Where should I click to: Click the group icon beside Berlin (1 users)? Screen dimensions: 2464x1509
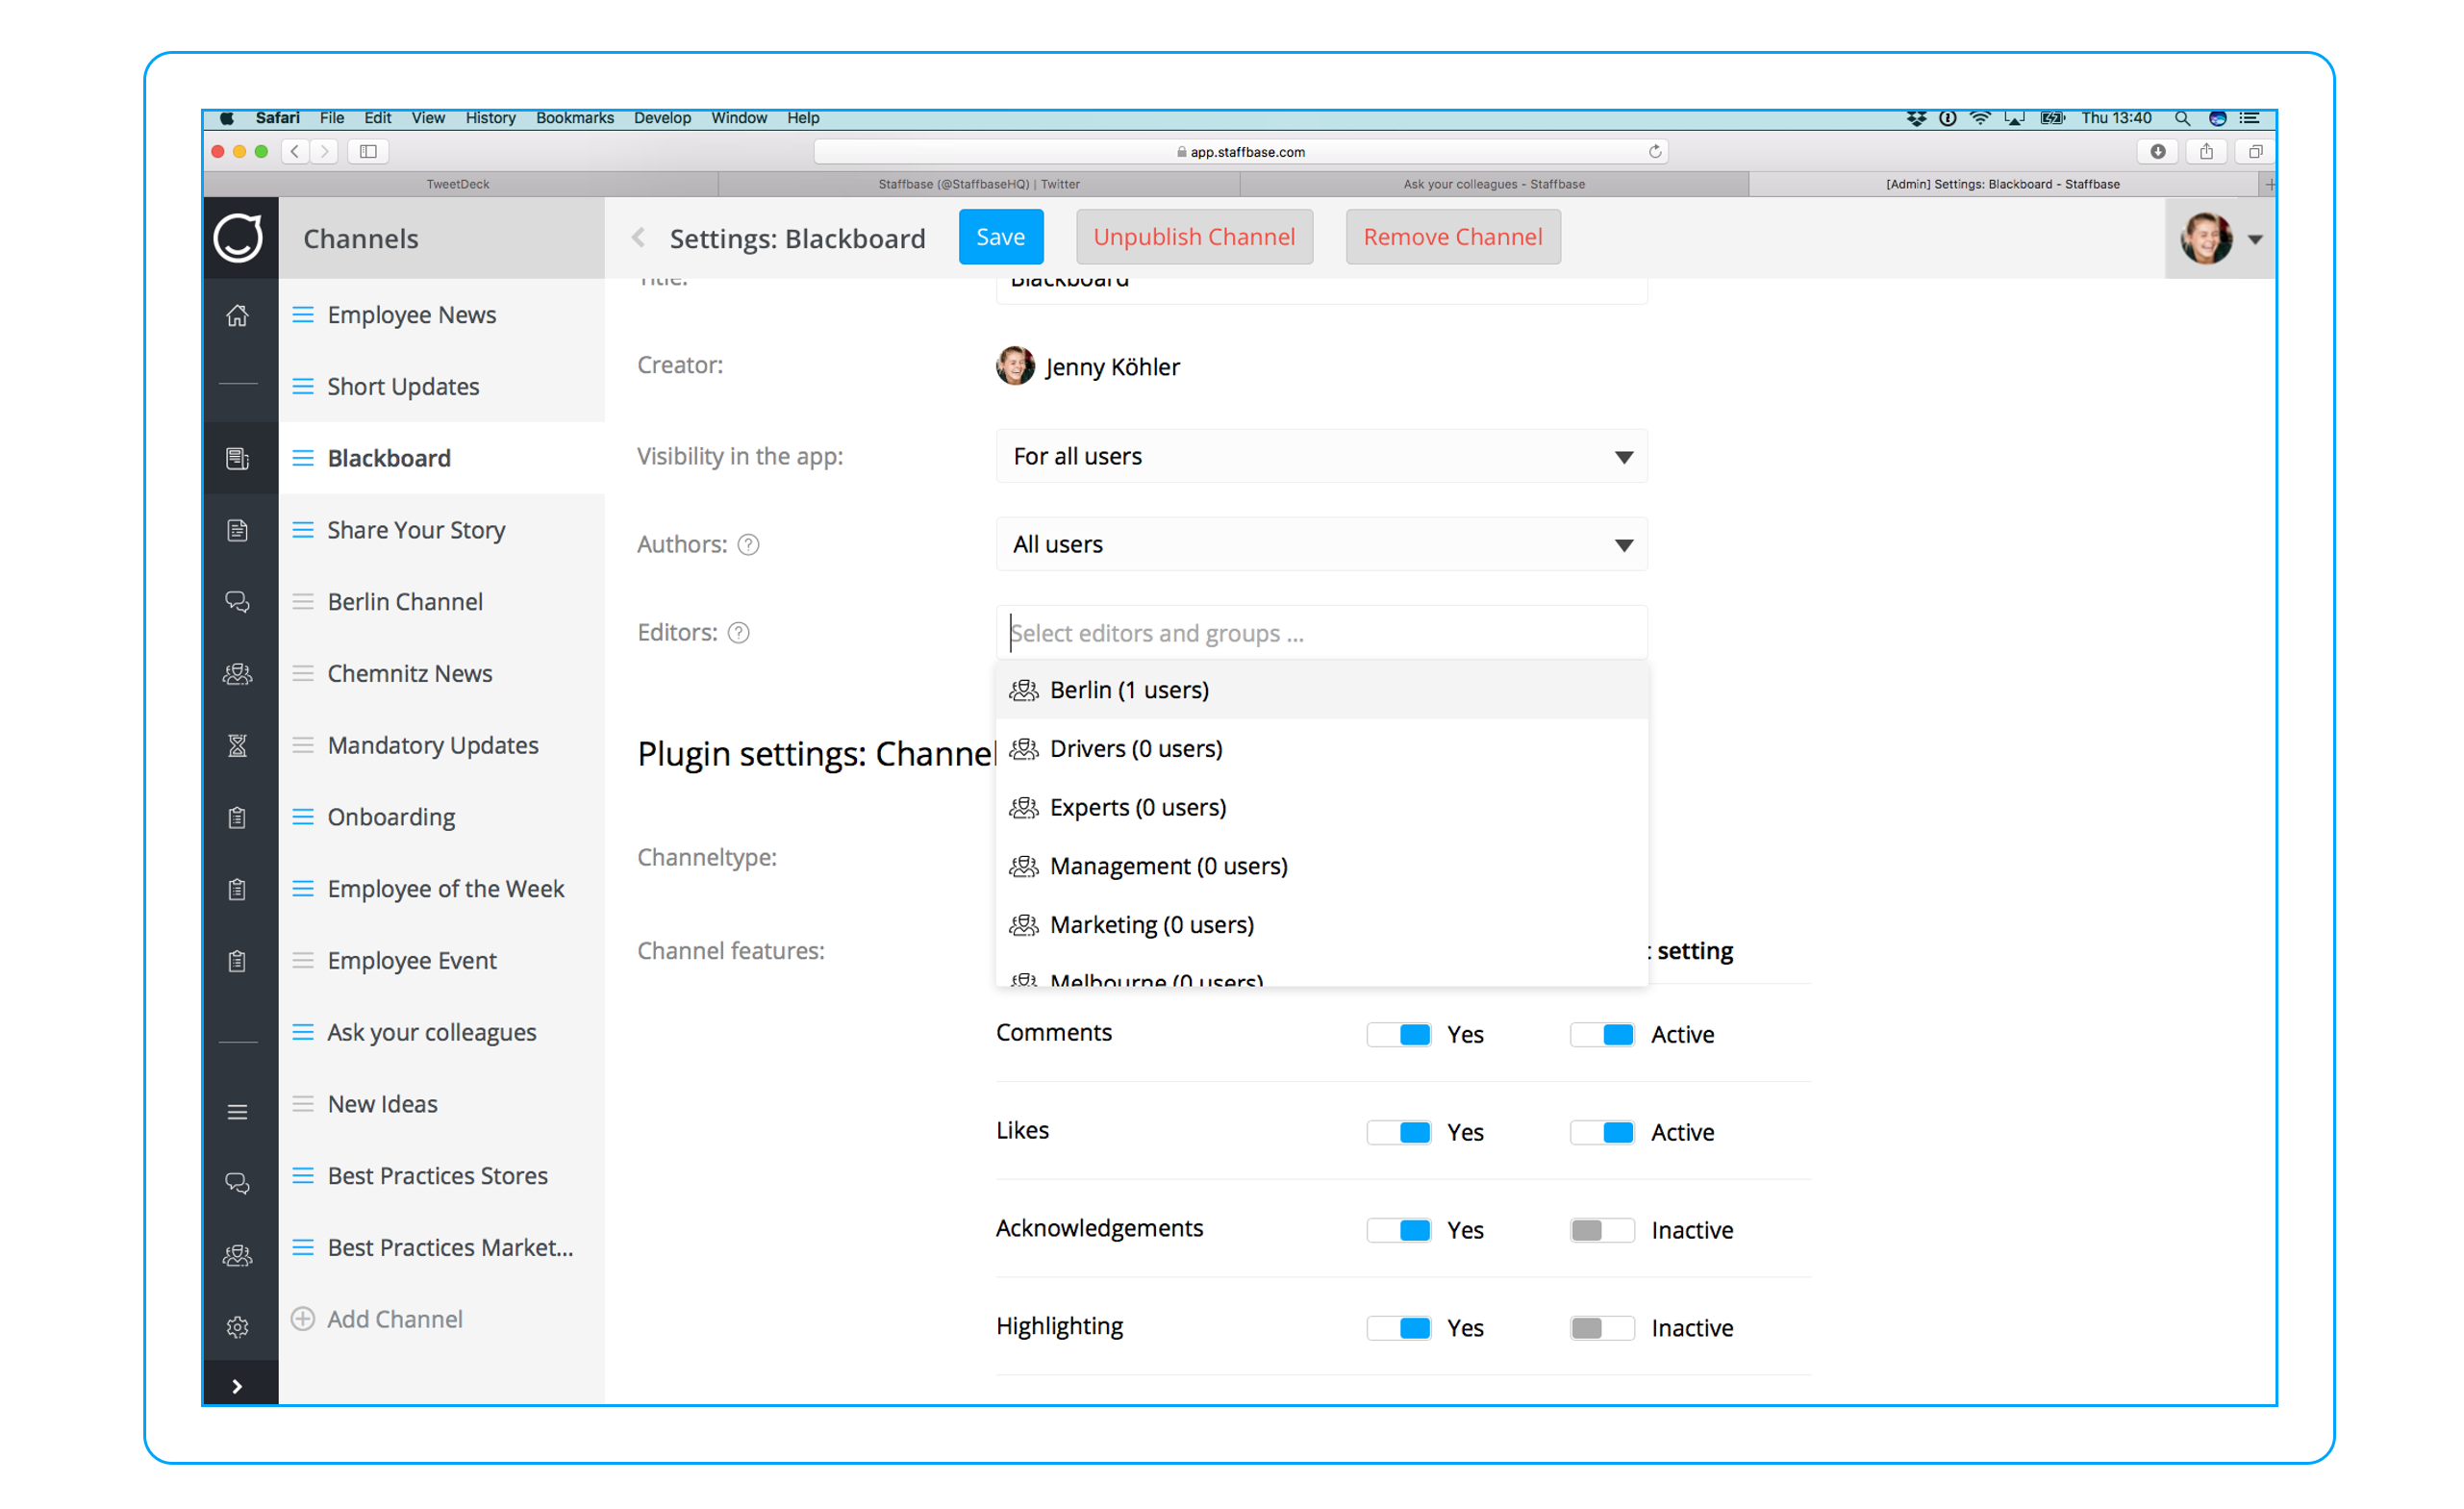coord(1024,690)
